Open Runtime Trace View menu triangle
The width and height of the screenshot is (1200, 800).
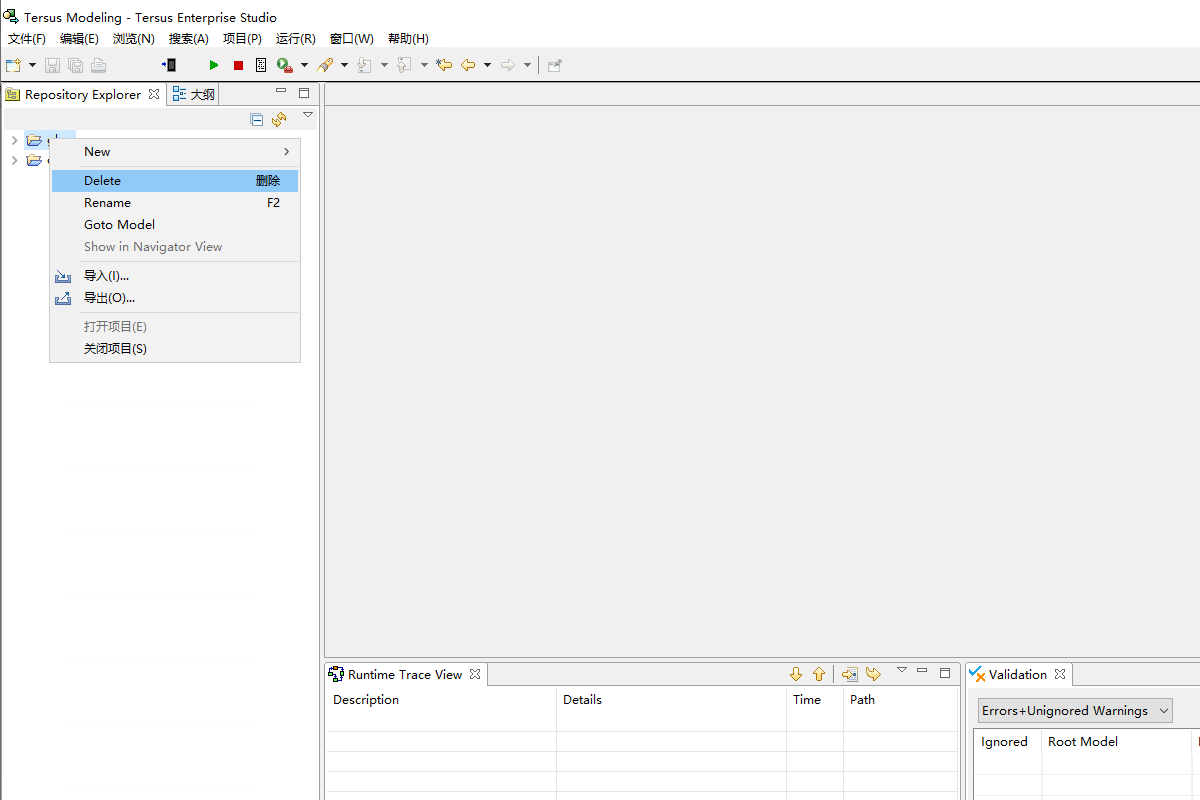pos(902,670)
